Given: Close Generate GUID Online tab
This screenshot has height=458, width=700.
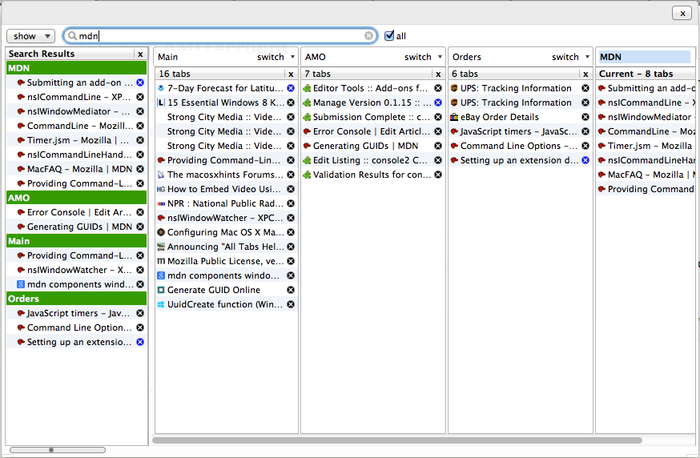Looking at the screenshot, I should click(x=291, y=290).
